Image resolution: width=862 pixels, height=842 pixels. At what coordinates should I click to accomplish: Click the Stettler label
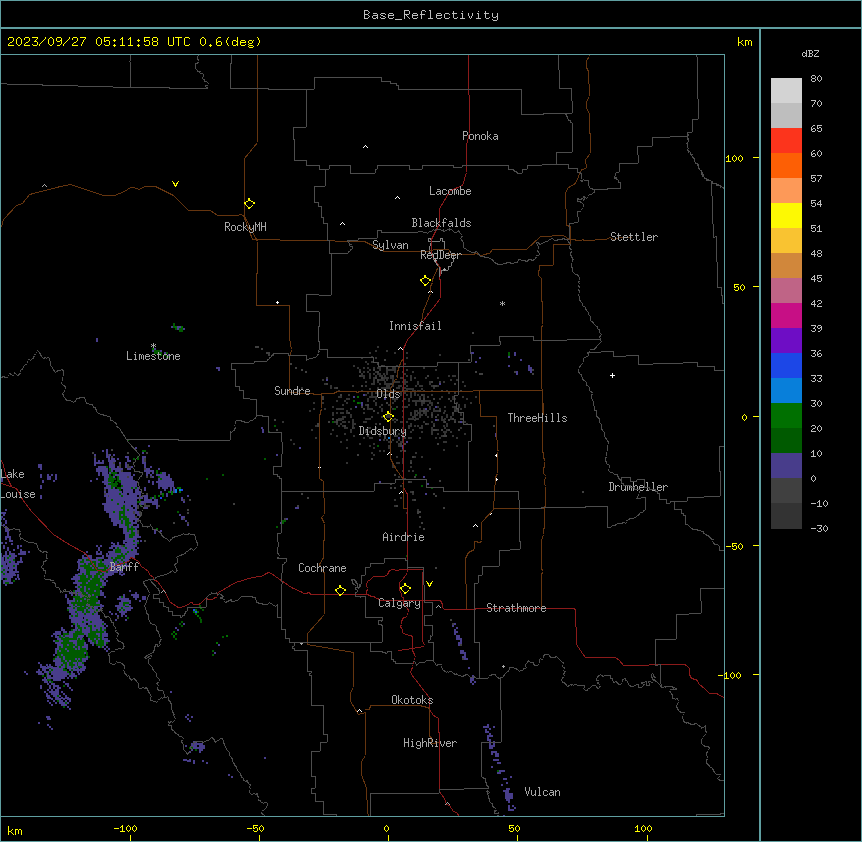pos(634,237)
